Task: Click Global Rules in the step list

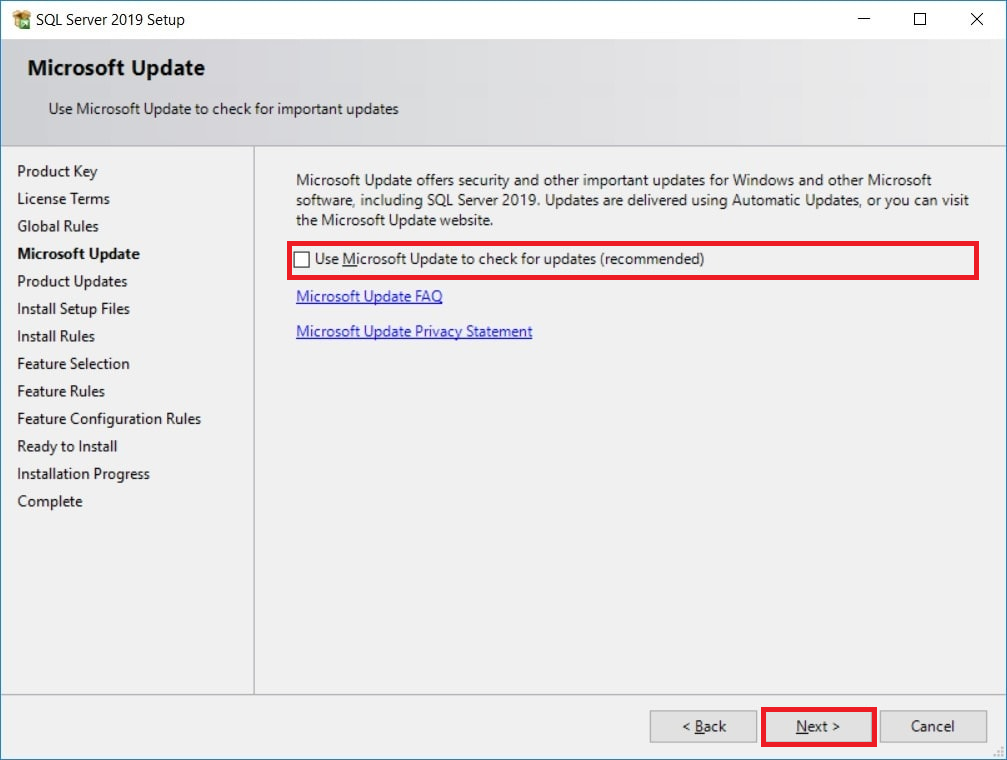Action: (58, 226)
